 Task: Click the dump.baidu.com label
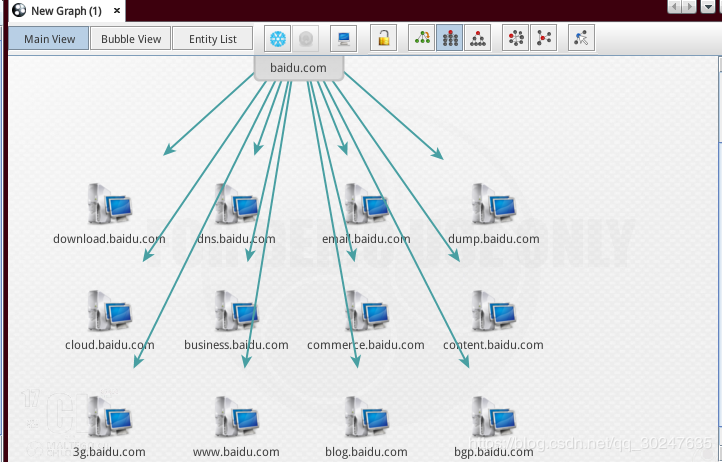pos(494,239)
